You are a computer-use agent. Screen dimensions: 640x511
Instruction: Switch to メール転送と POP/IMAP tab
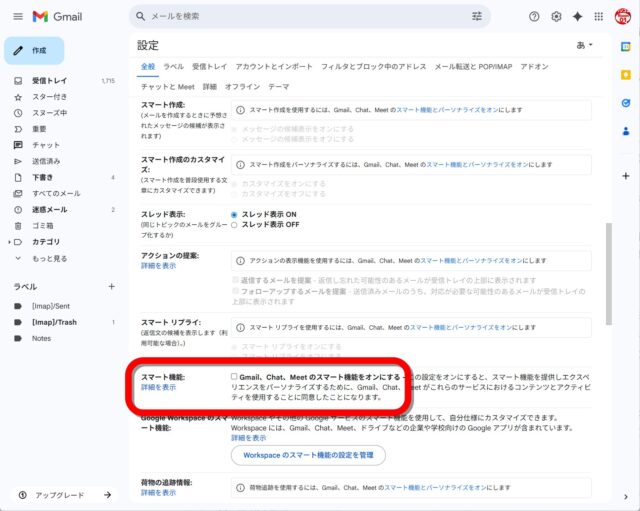[473, 67]
